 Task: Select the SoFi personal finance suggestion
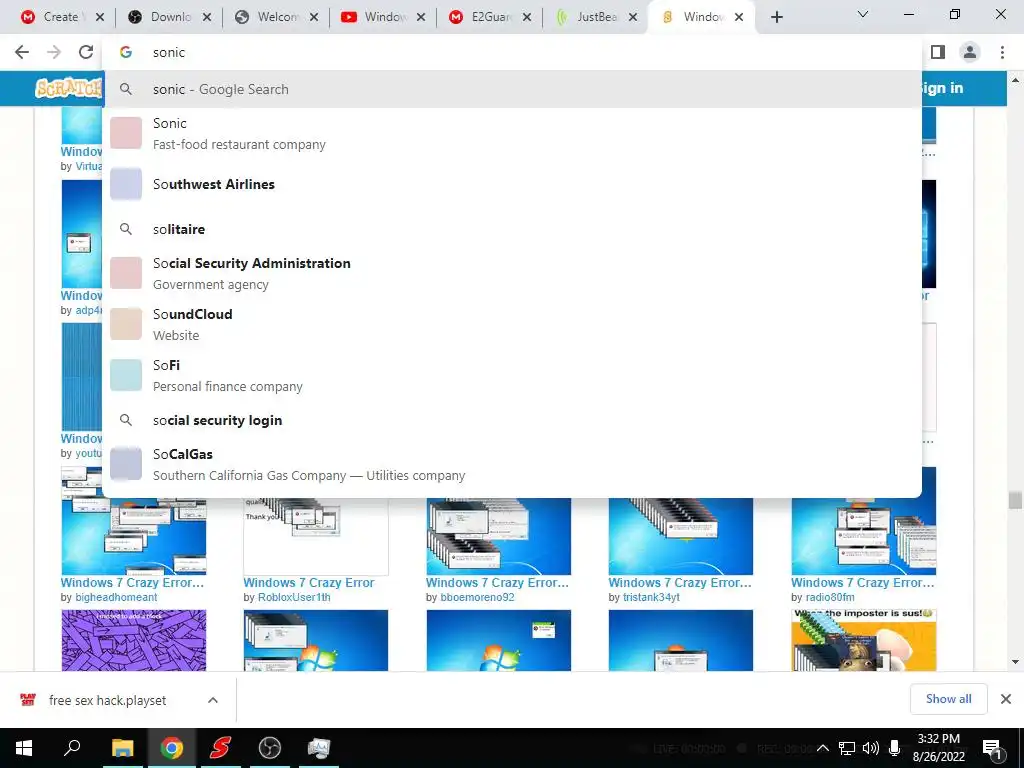[x=512, y=375]
